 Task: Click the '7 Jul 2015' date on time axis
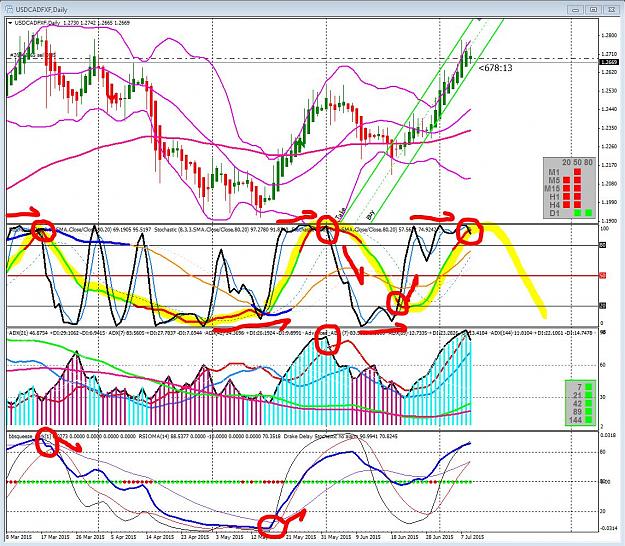(x=473, y=537)
